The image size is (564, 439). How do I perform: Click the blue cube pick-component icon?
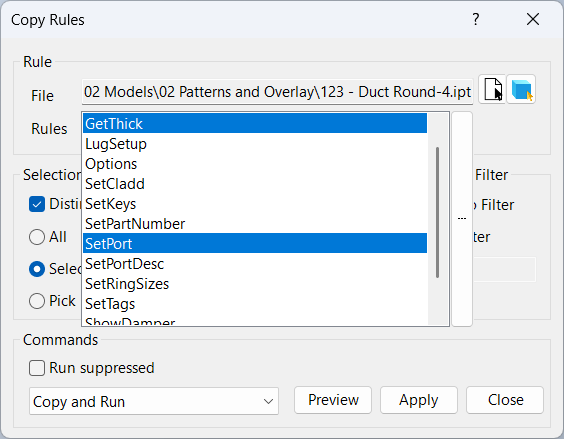521,90
